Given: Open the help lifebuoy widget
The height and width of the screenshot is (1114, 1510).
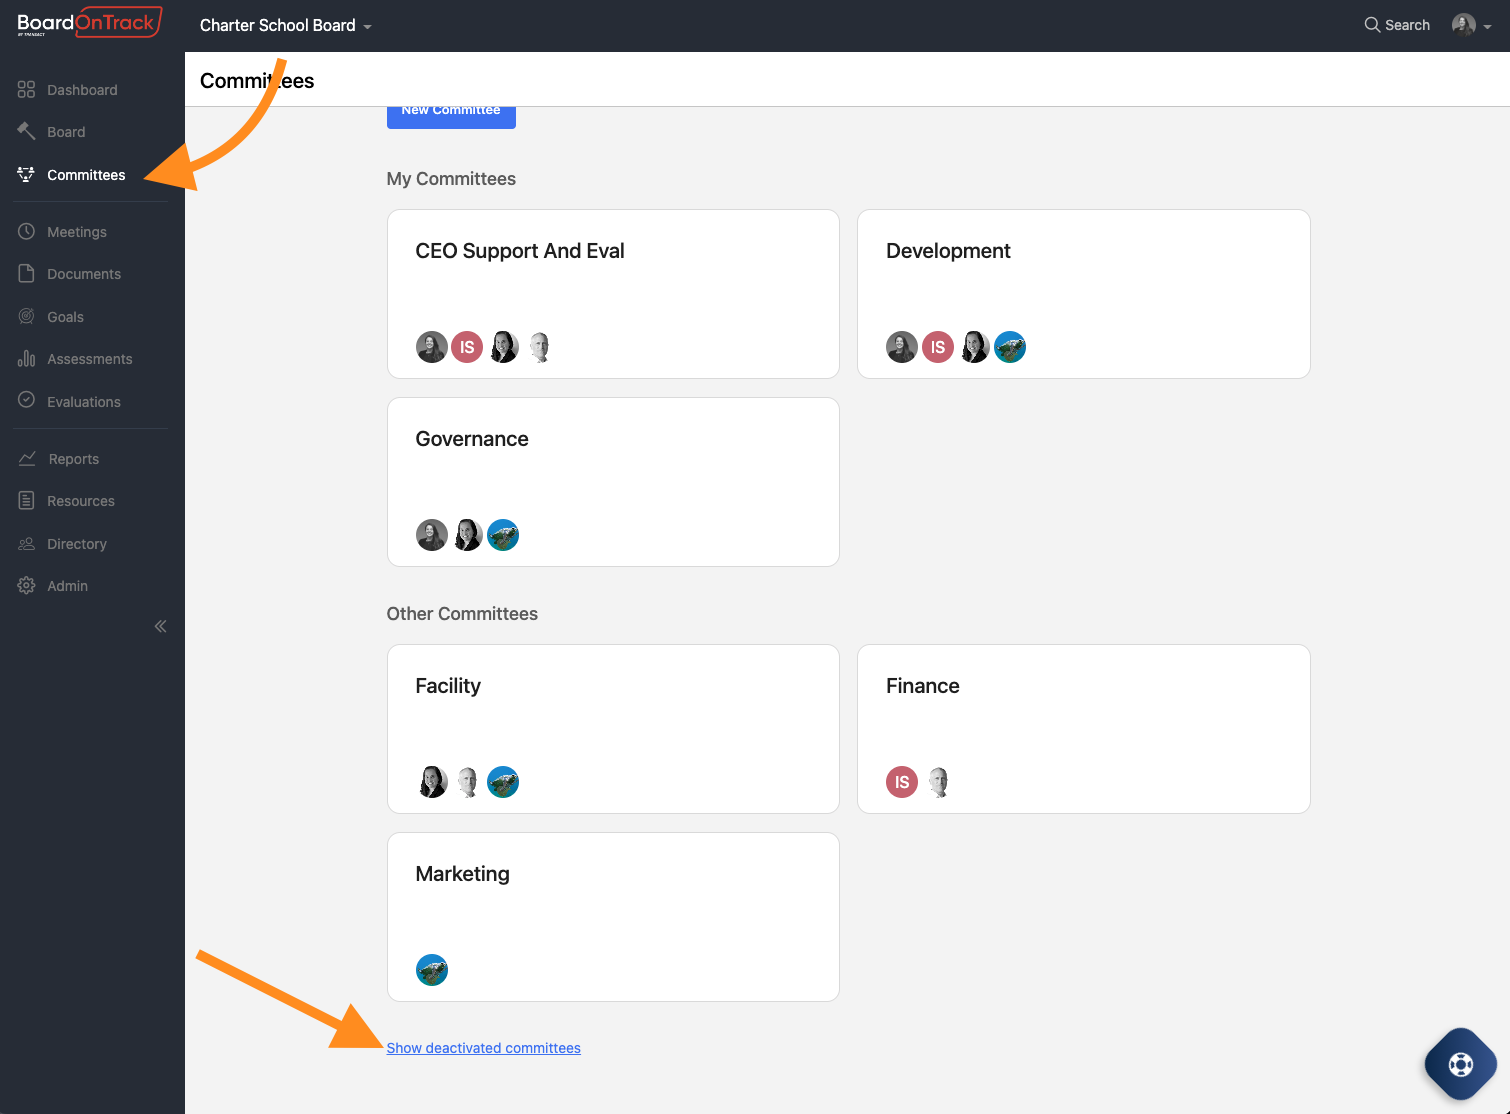Looking at the screenshot, I should (1461, 1064).
